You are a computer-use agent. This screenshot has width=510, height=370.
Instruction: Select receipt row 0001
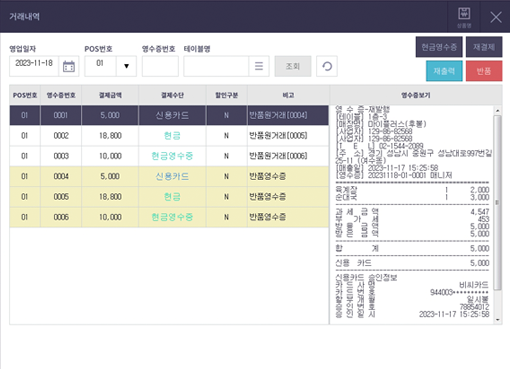coord(169,115)
